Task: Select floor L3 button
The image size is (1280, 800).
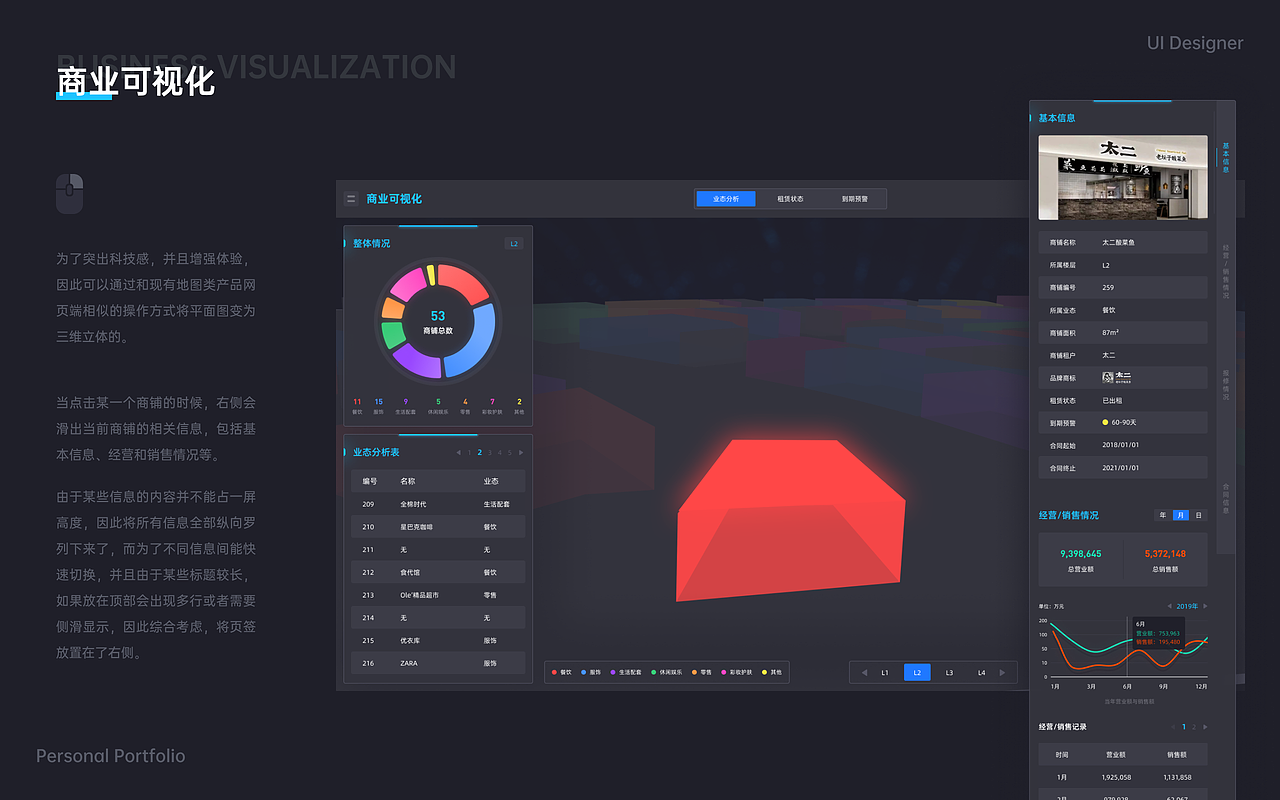Action: click(949, 673)
